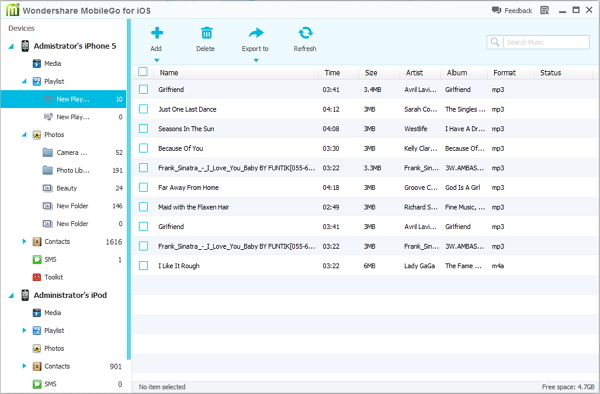This screenshot has width=600, height=394.
Task: Sort by the Time column header
Action: [x=332, y=73]
